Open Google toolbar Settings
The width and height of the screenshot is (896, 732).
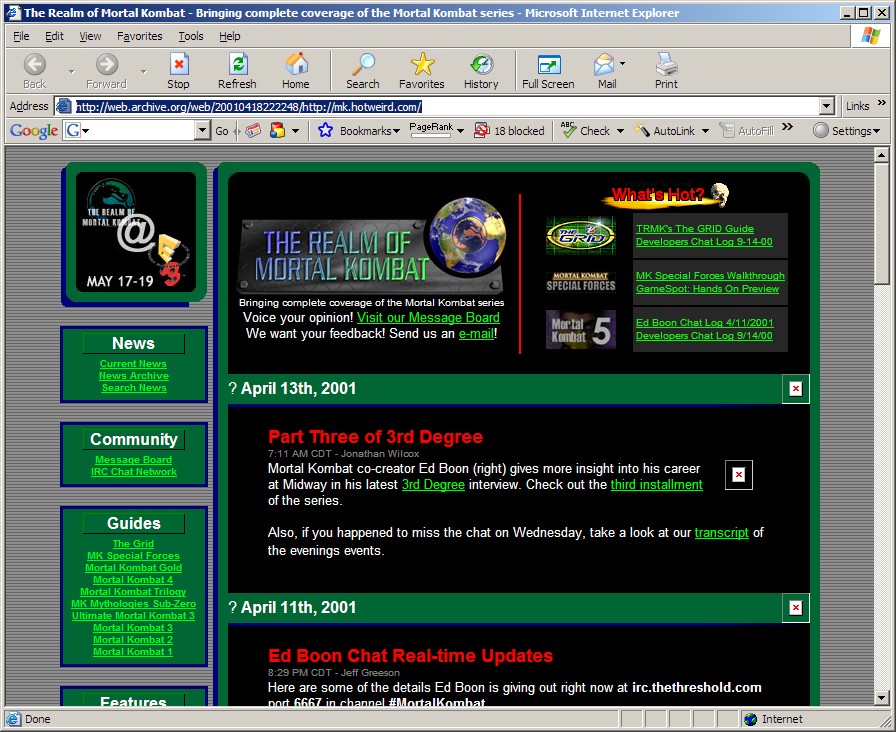(846, 131)
